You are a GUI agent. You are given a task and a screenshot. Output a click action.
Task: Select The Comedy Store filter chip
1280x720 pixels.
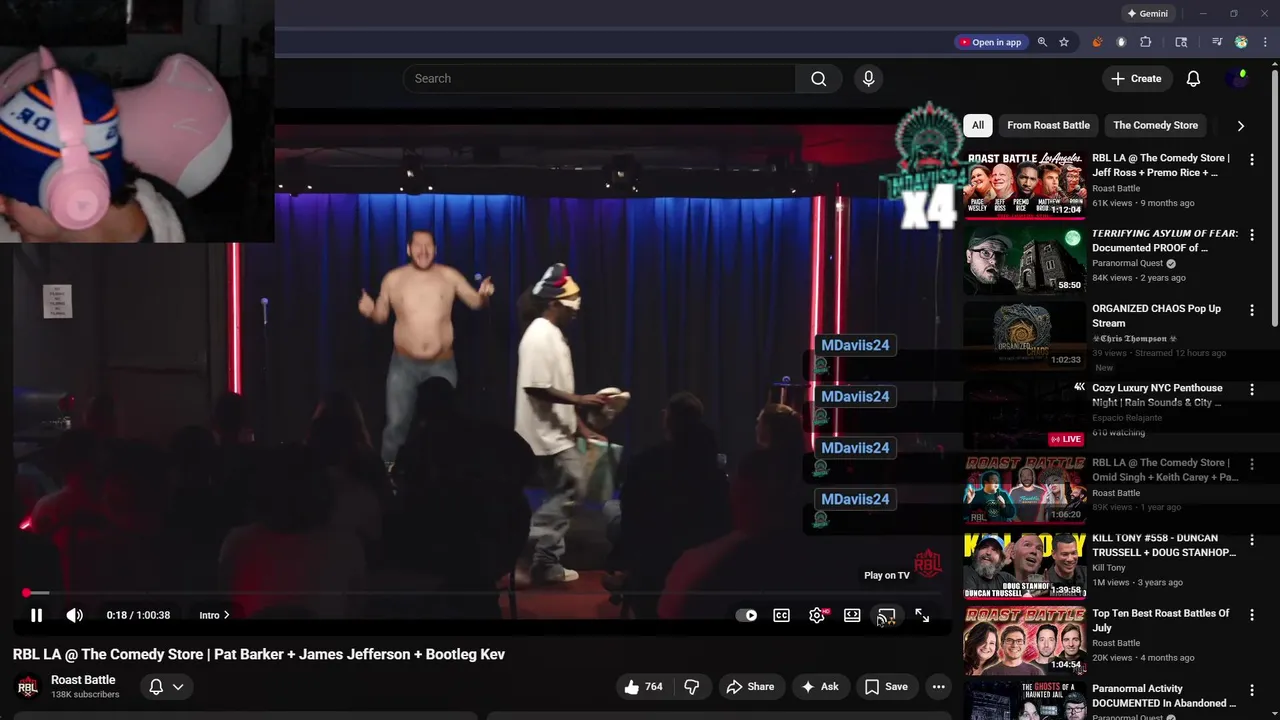click(1155, 125)
